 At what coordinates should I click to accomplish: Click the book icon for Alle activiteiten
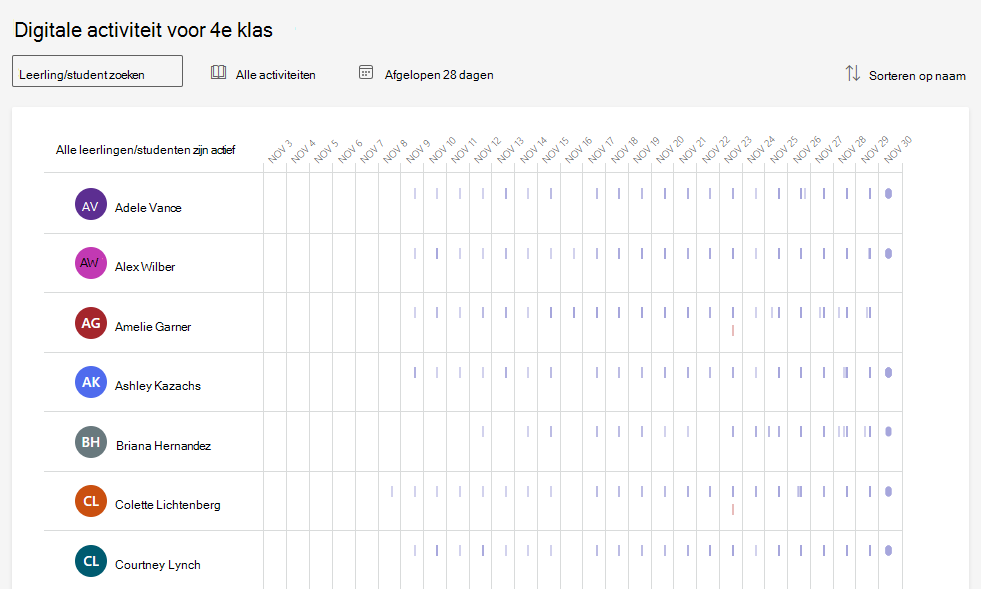[218, 72]
